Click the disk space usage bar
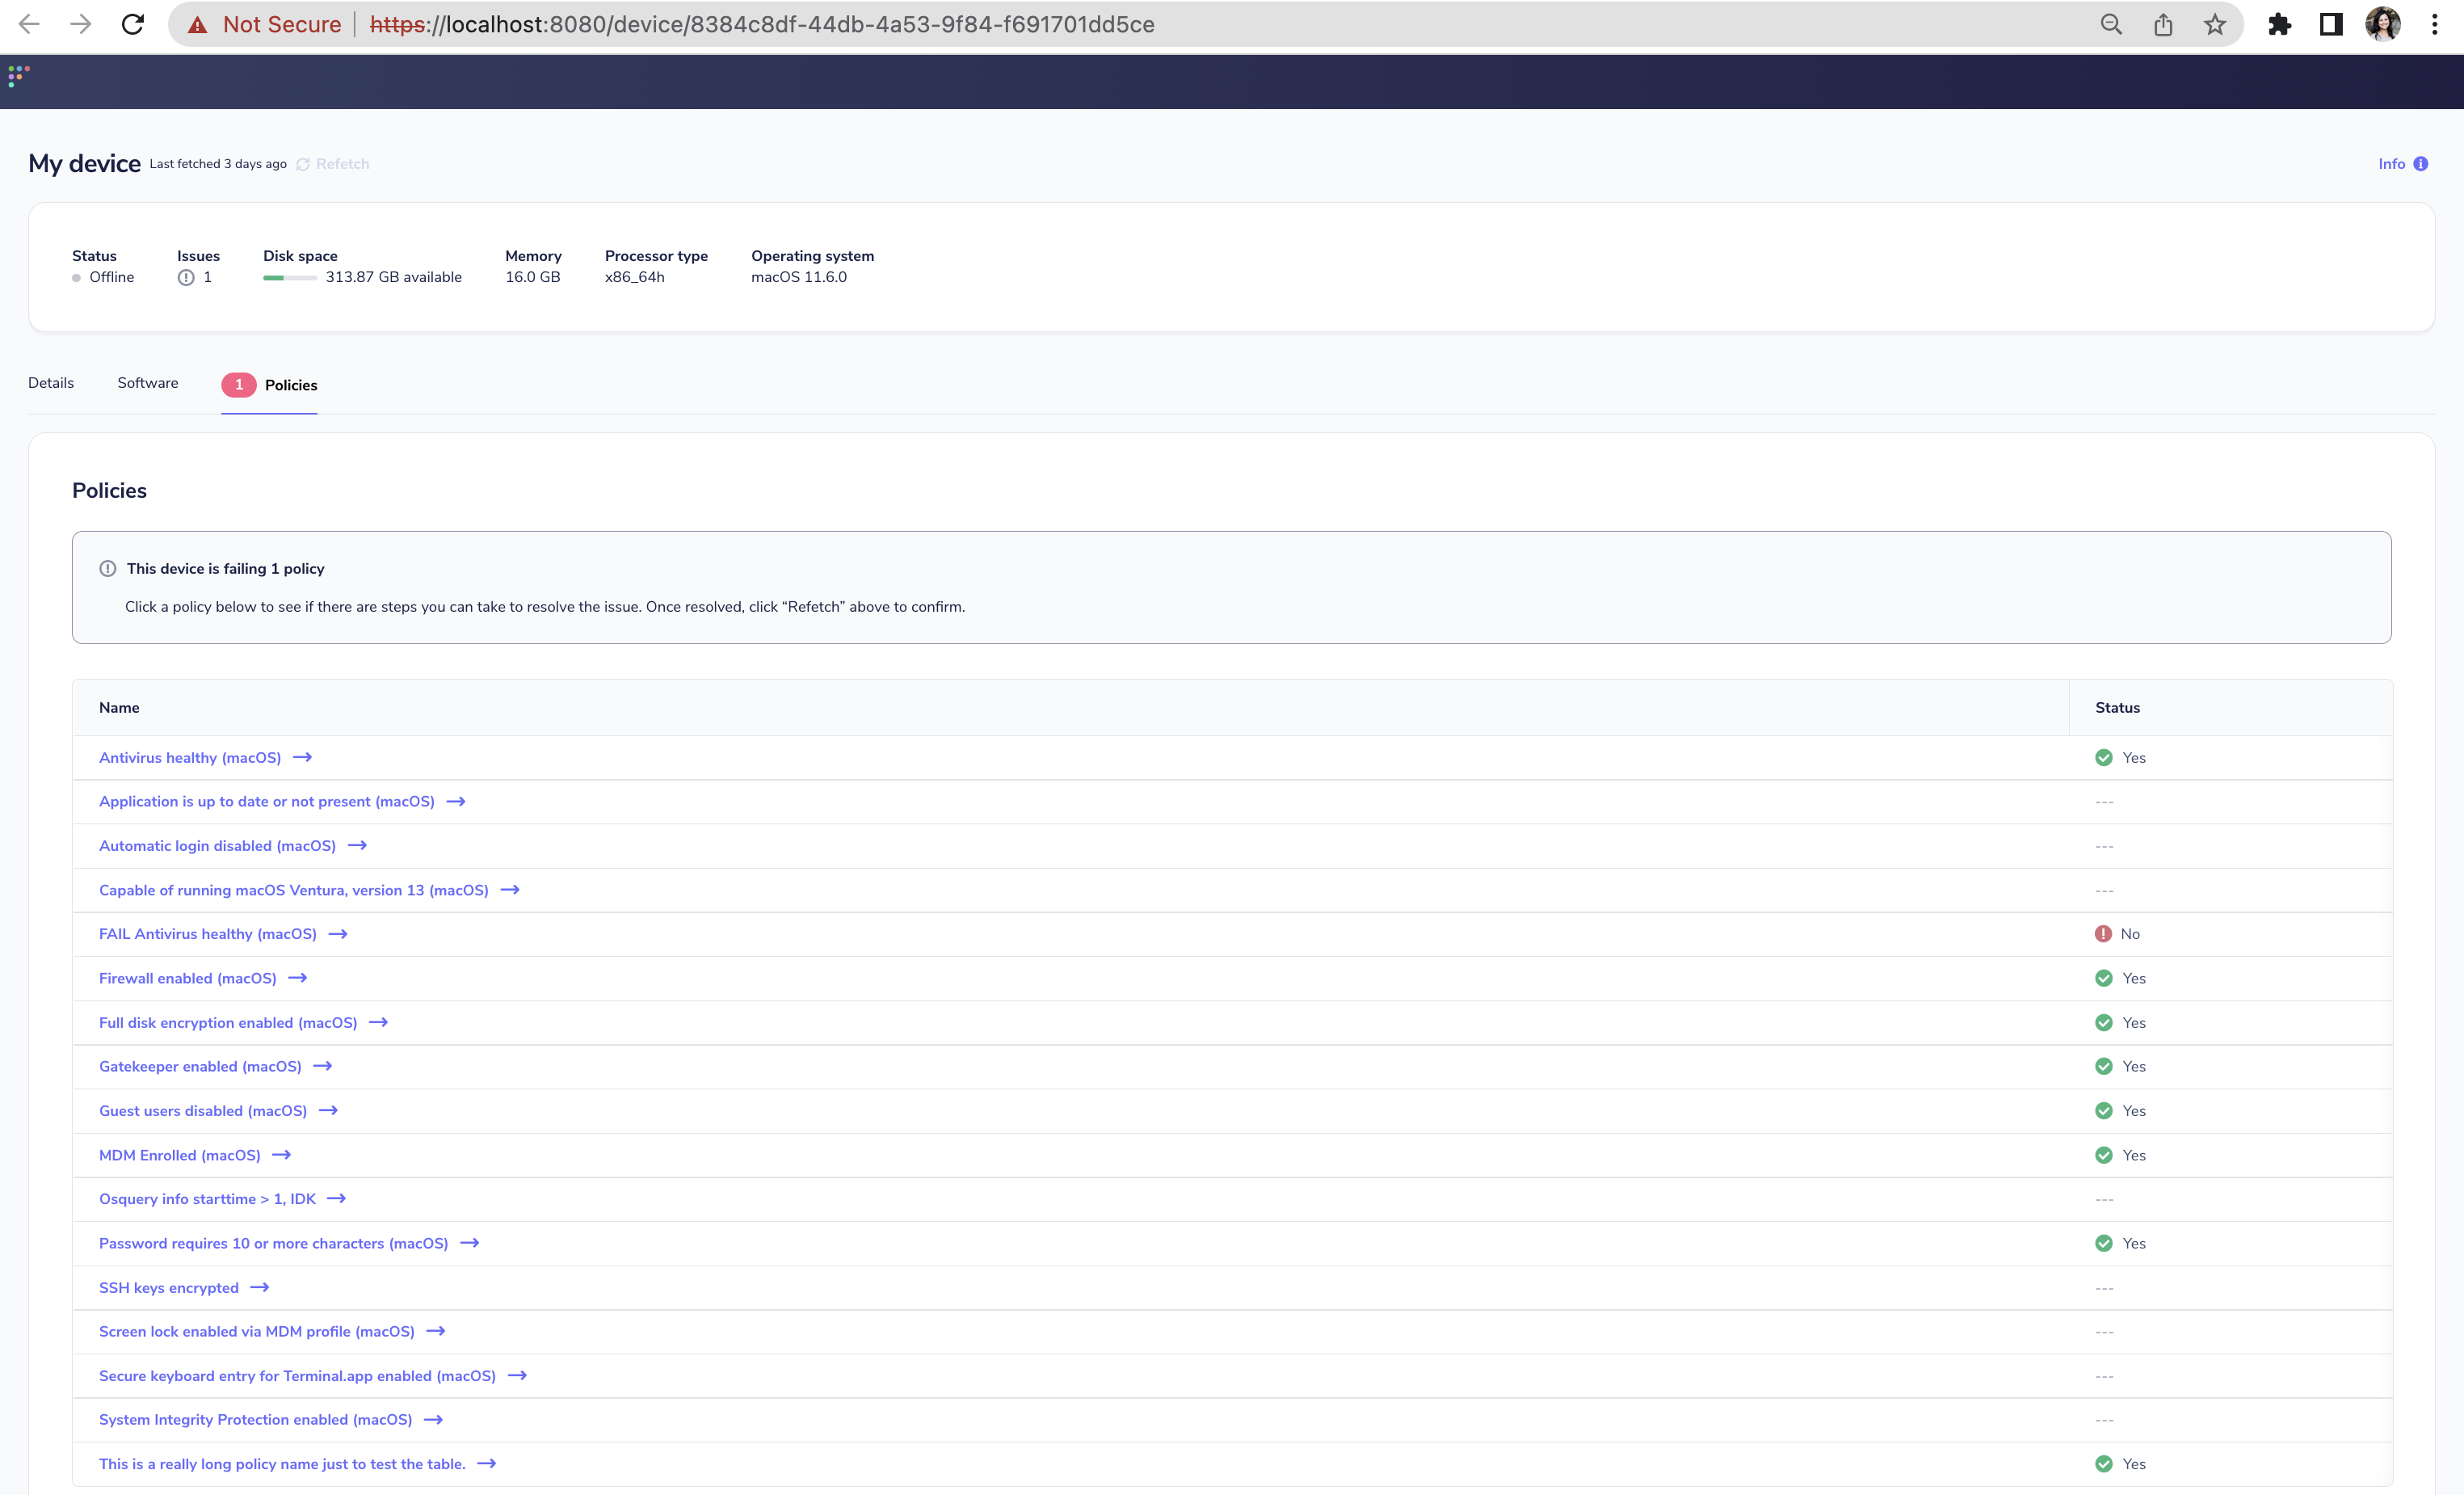Image resolution: width=2464 pixels, height=1495 pixels. pos(288,279)
